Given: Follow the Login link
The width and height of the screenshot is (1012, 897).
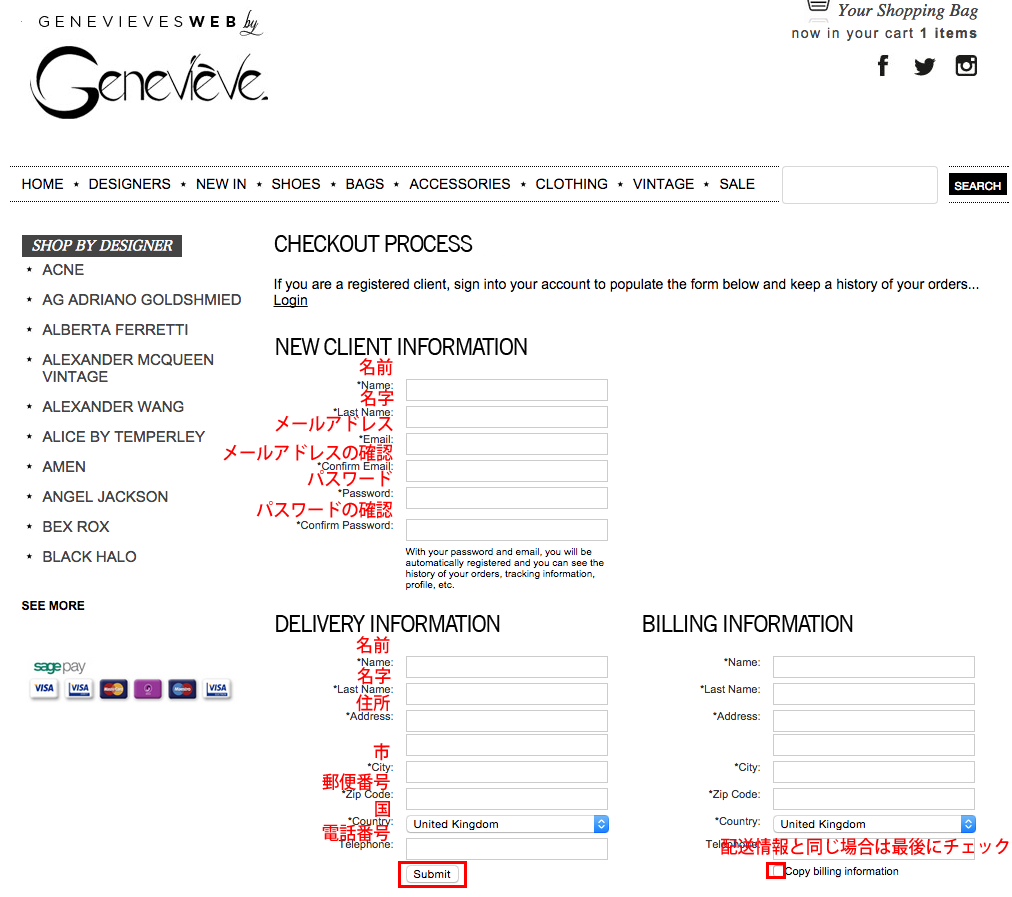Looking at the screenshot, I should (x=290, y=300).
